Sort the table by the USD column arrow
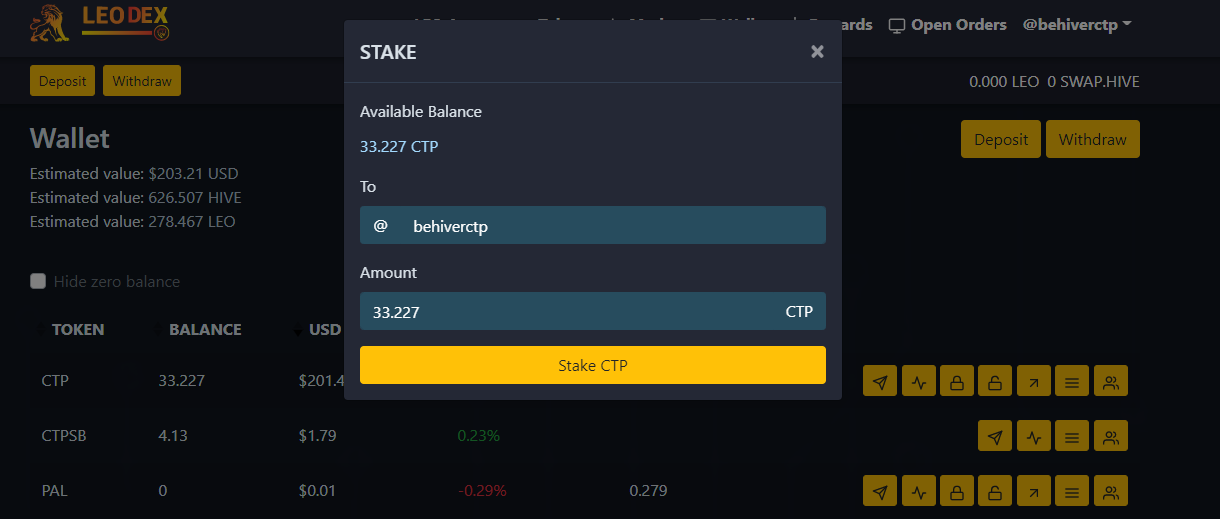The image size is (1220, 519). click(x=298, y=330)
